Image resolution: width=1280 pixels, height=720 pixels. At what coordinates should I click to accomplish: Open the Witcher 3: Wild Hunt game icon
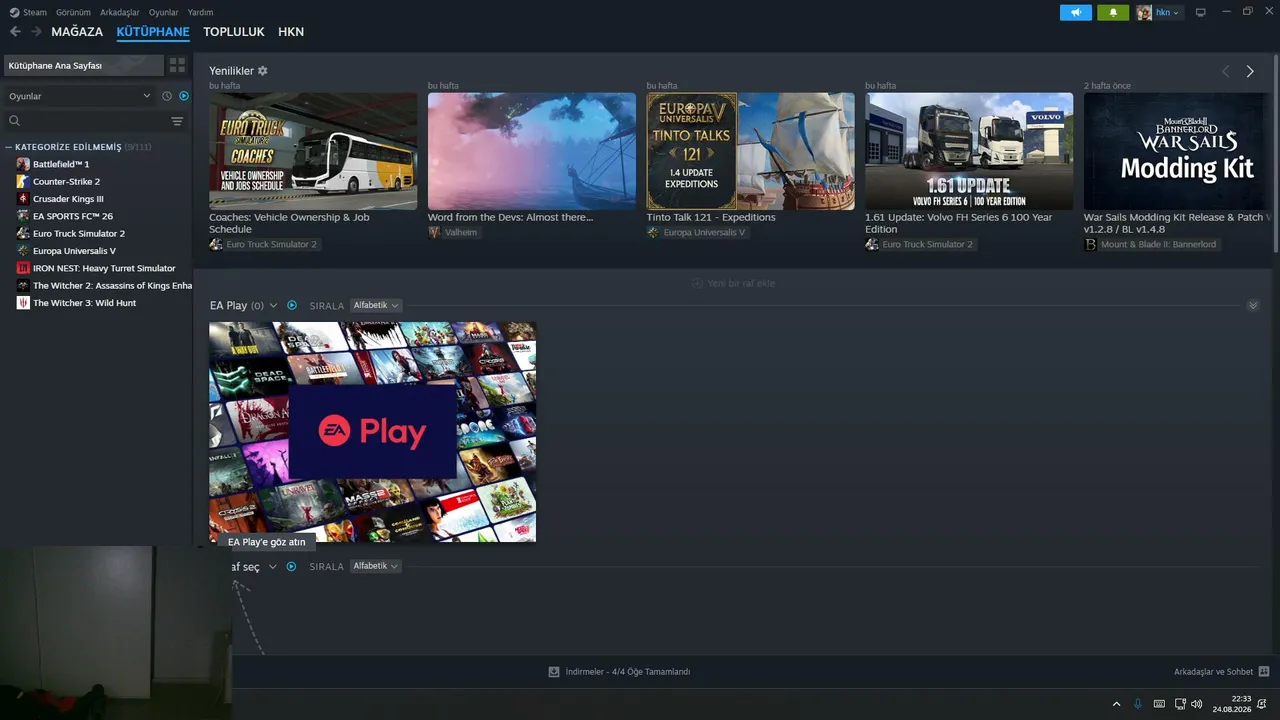click(23, 303)
